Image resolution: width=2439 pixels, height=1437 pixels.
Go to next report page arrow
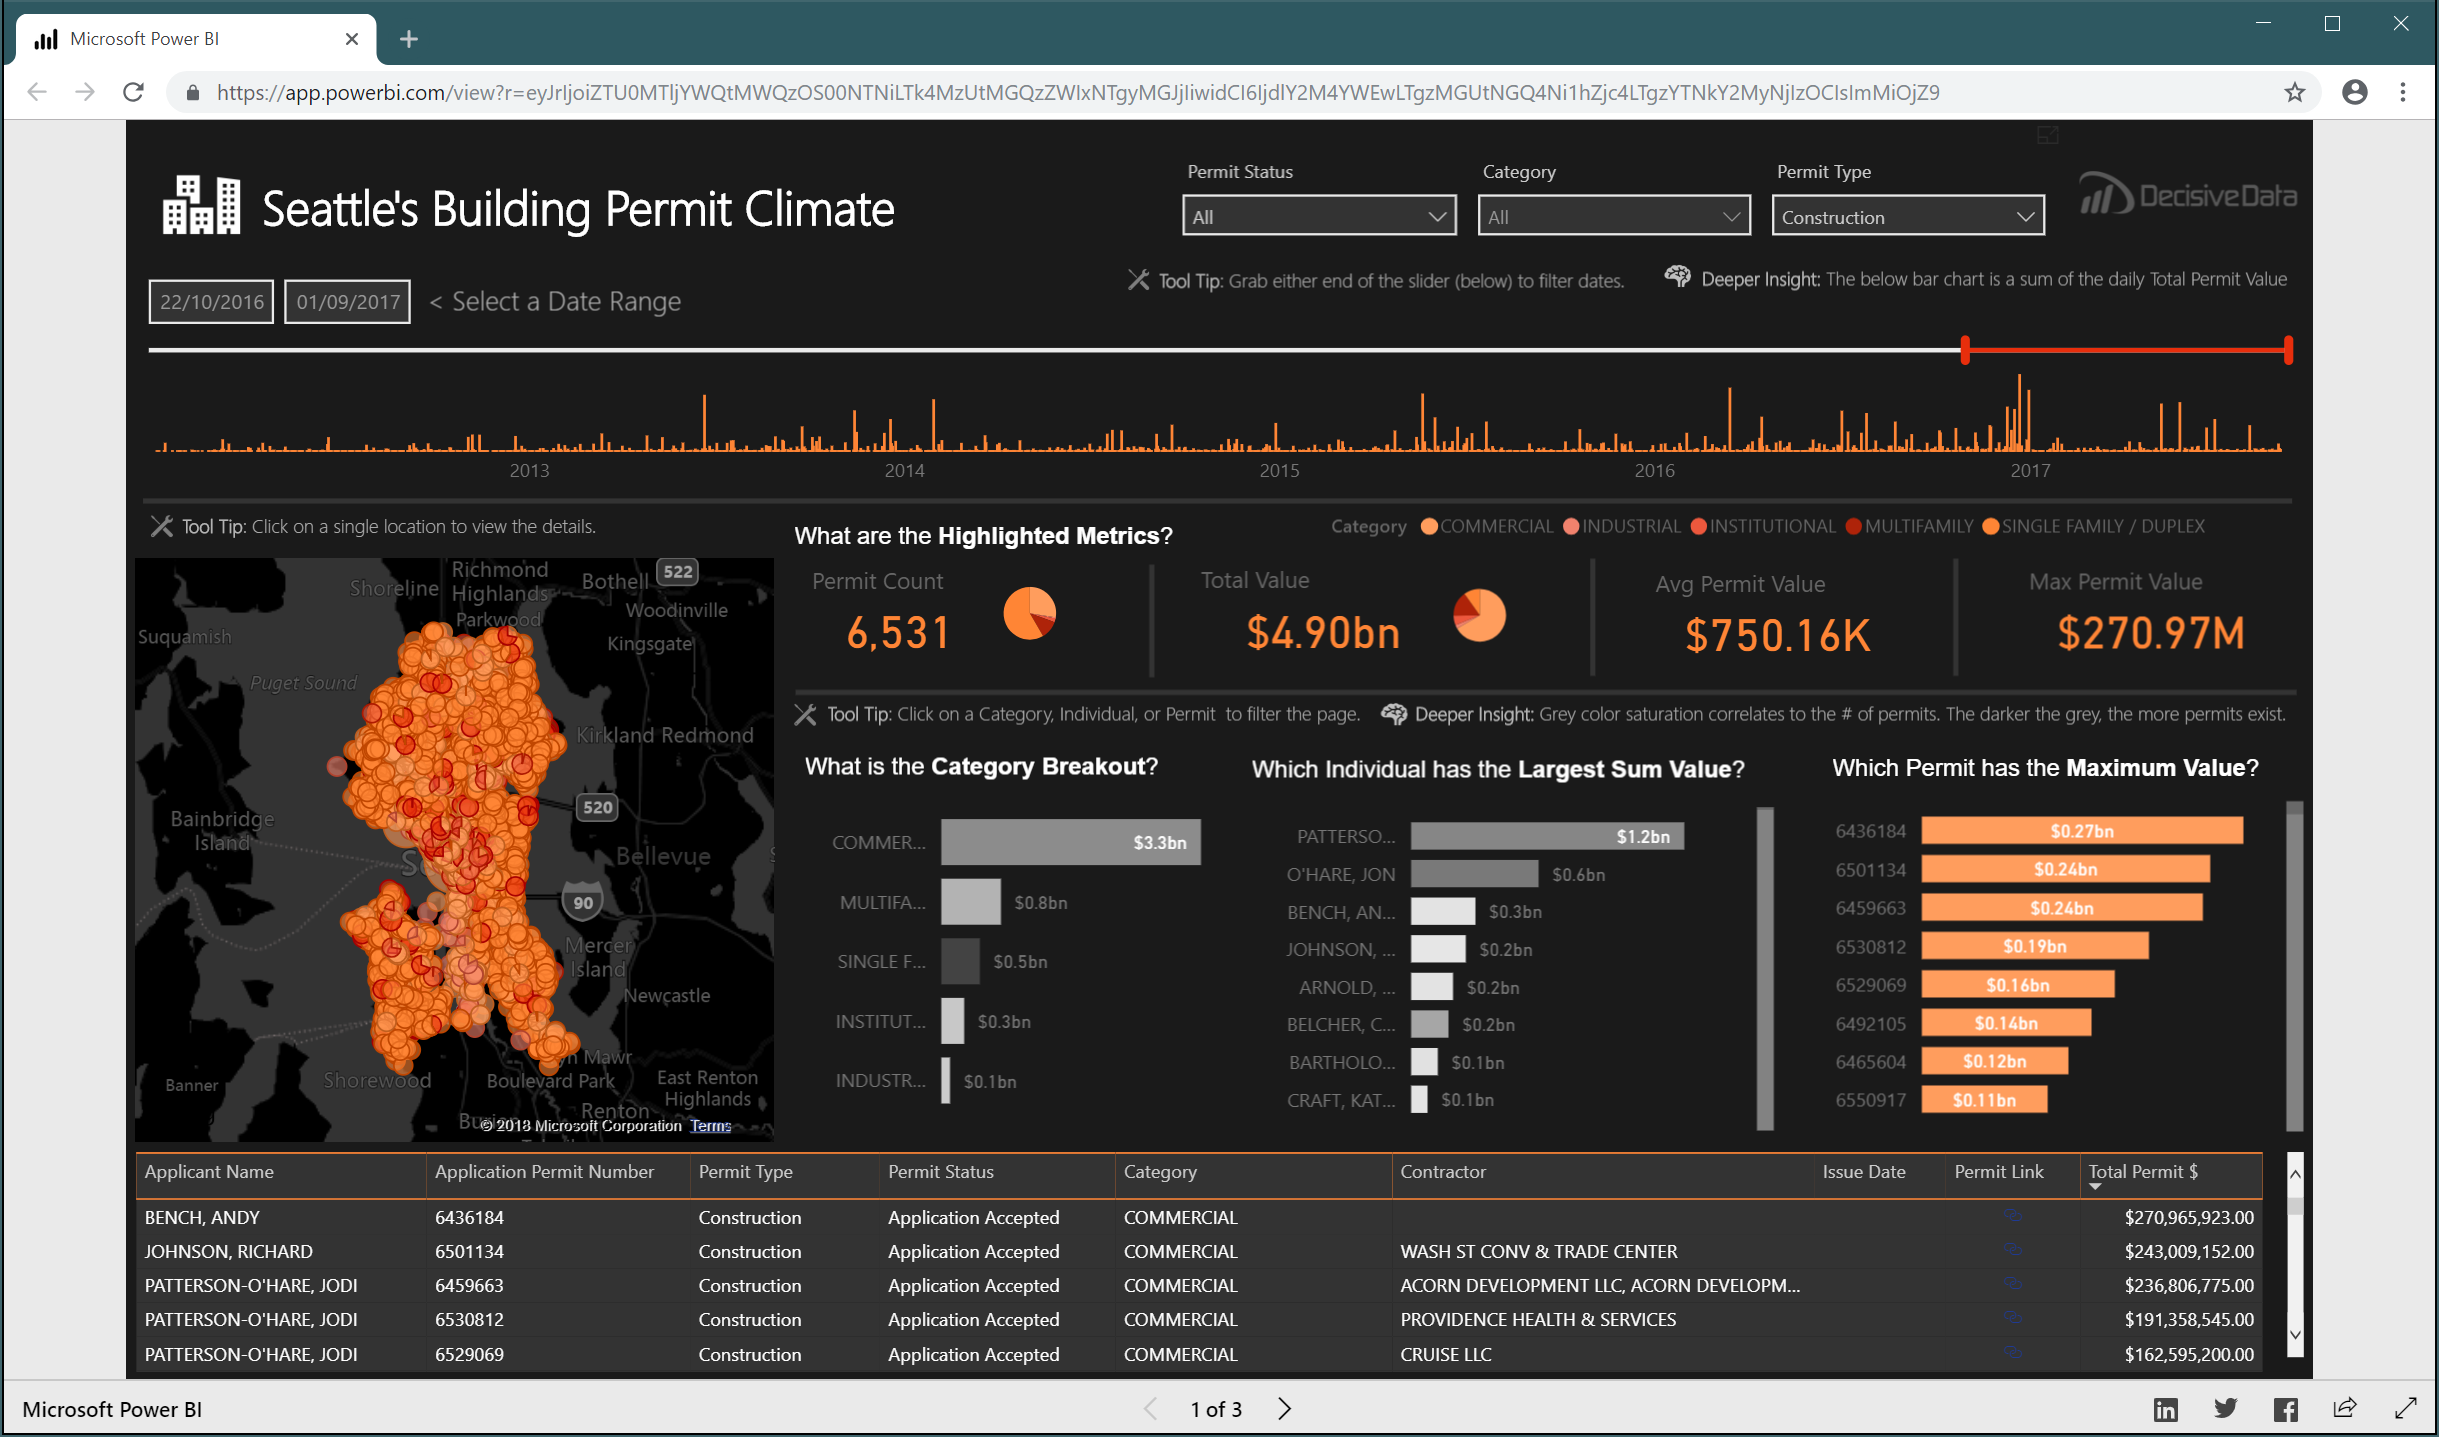[x=1285, y=1408]
